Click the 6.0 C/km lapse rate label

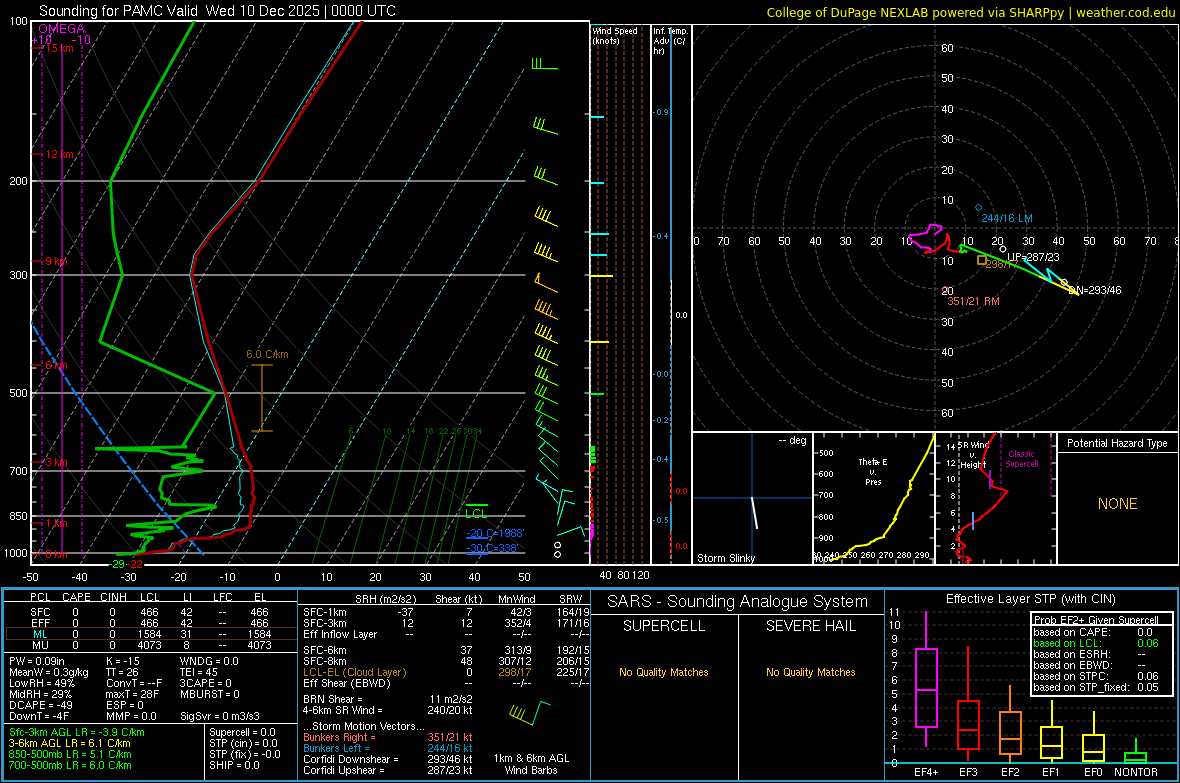pyautogui.click(x=267, y=355)
